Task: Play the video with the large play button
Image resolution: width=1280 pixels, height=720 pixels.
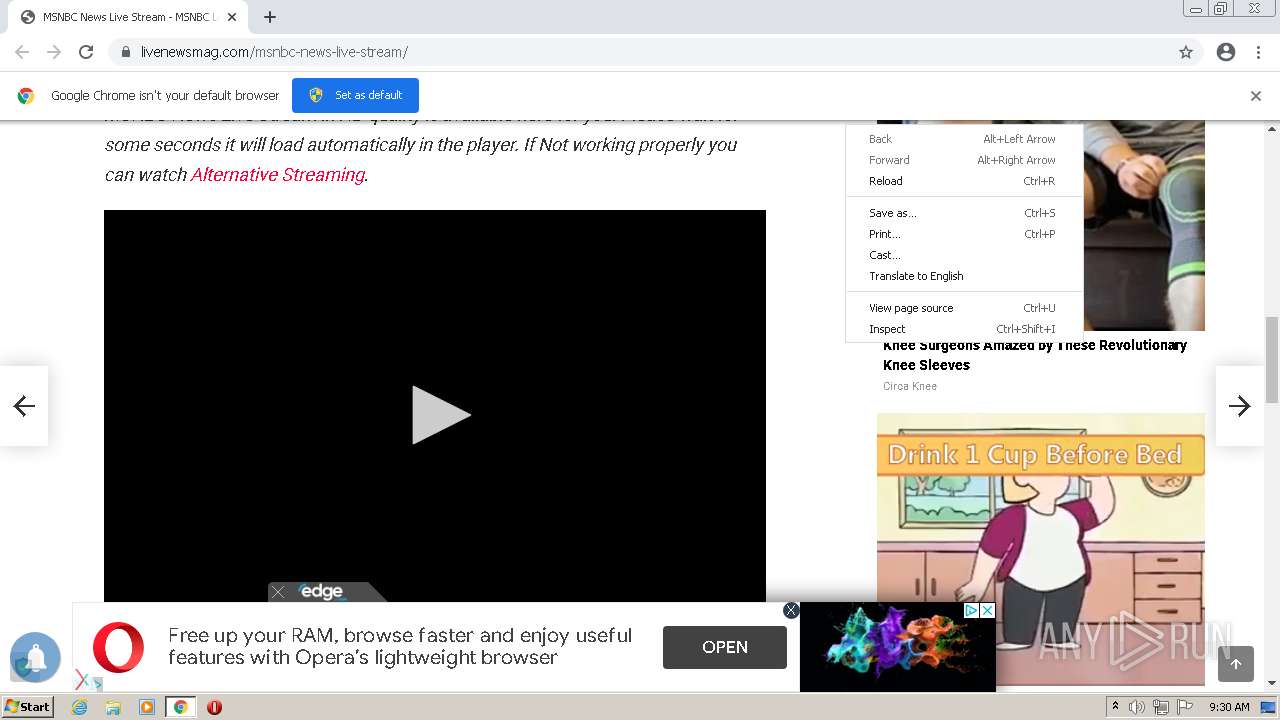Action: [441, 414]
